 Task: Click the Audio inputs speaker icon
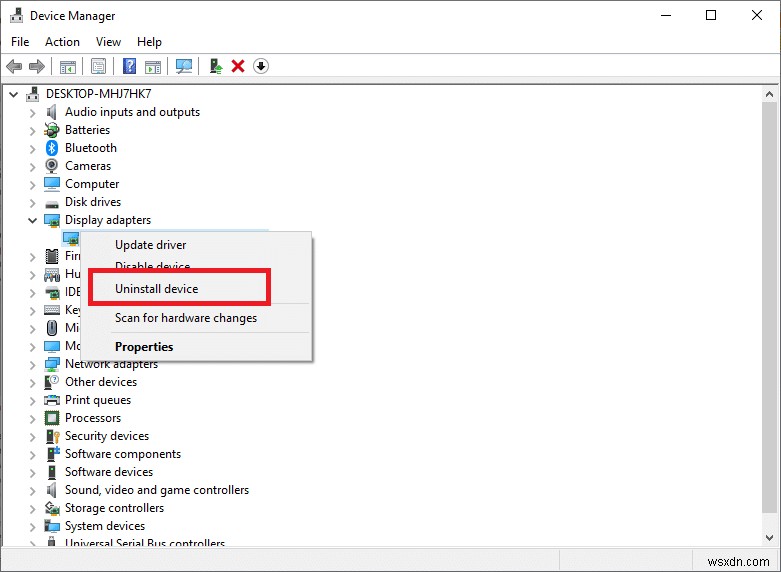click(x=52, y=112)
